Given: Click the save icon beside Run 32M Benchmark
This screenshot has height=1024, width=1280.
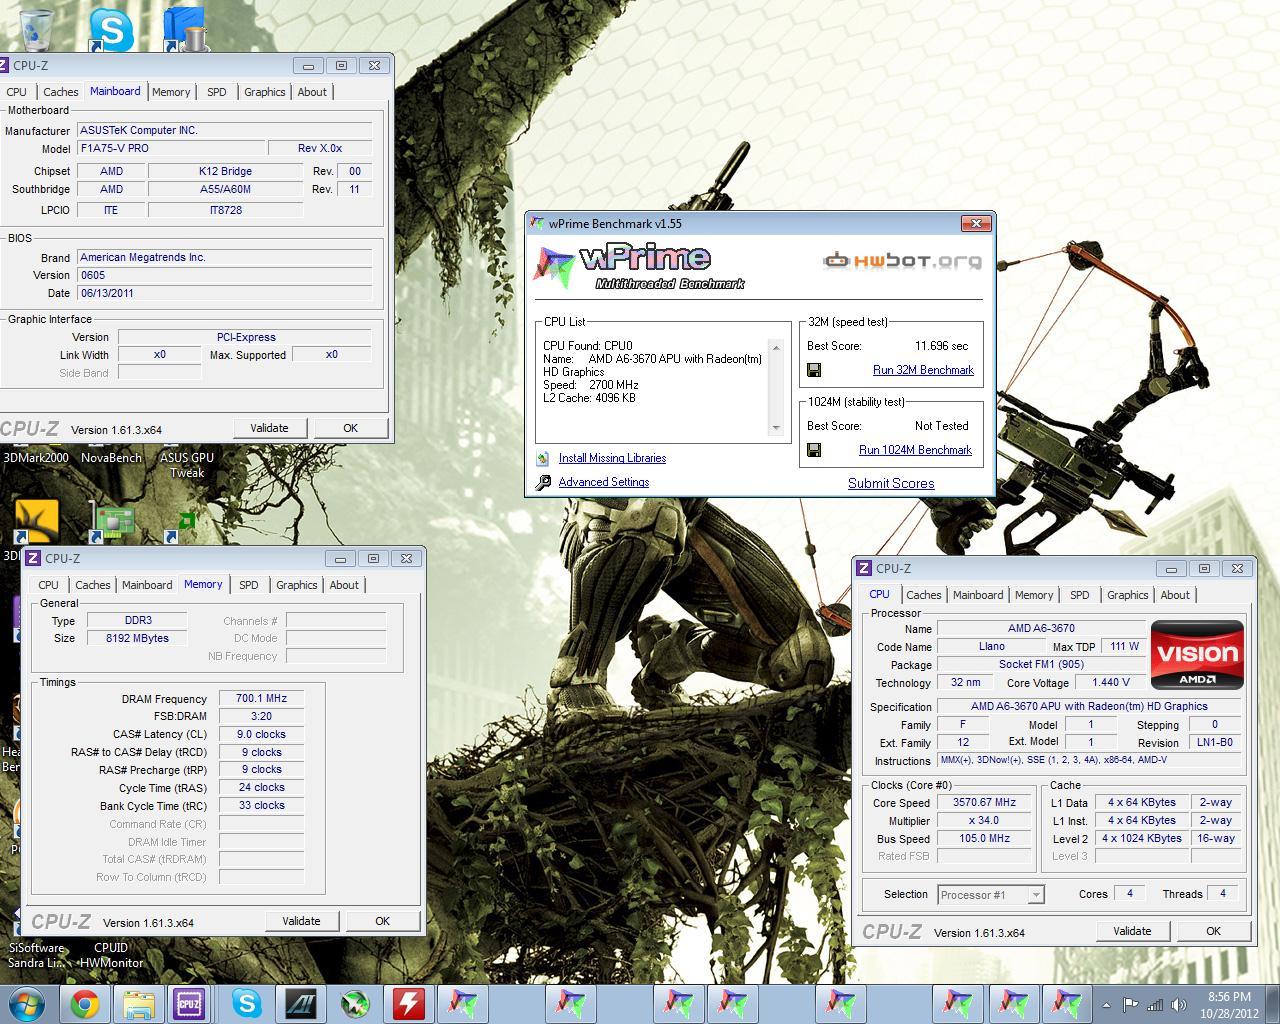Looking at the screenshot, I should coord(814,370).
